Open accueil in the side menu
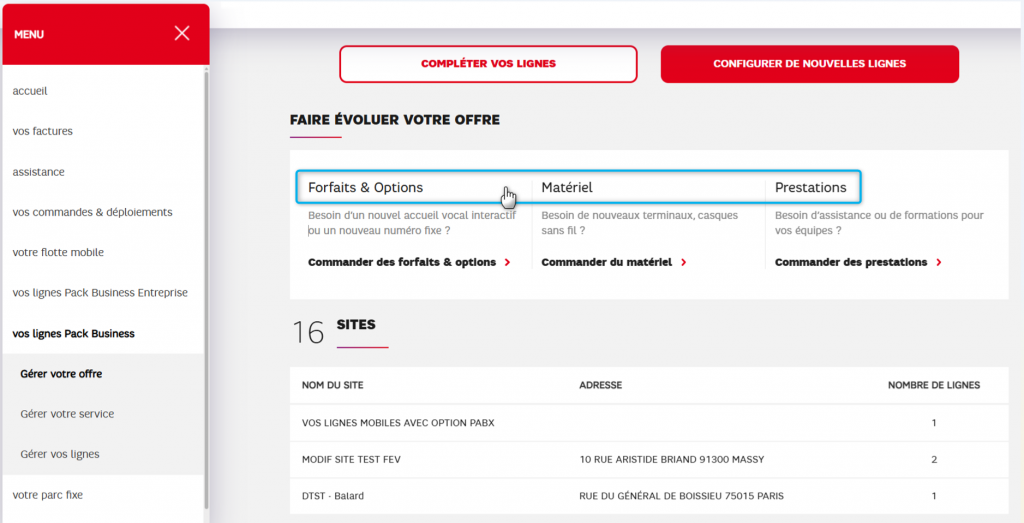Viewport: 1024px width, 523px height. (30, 91)
